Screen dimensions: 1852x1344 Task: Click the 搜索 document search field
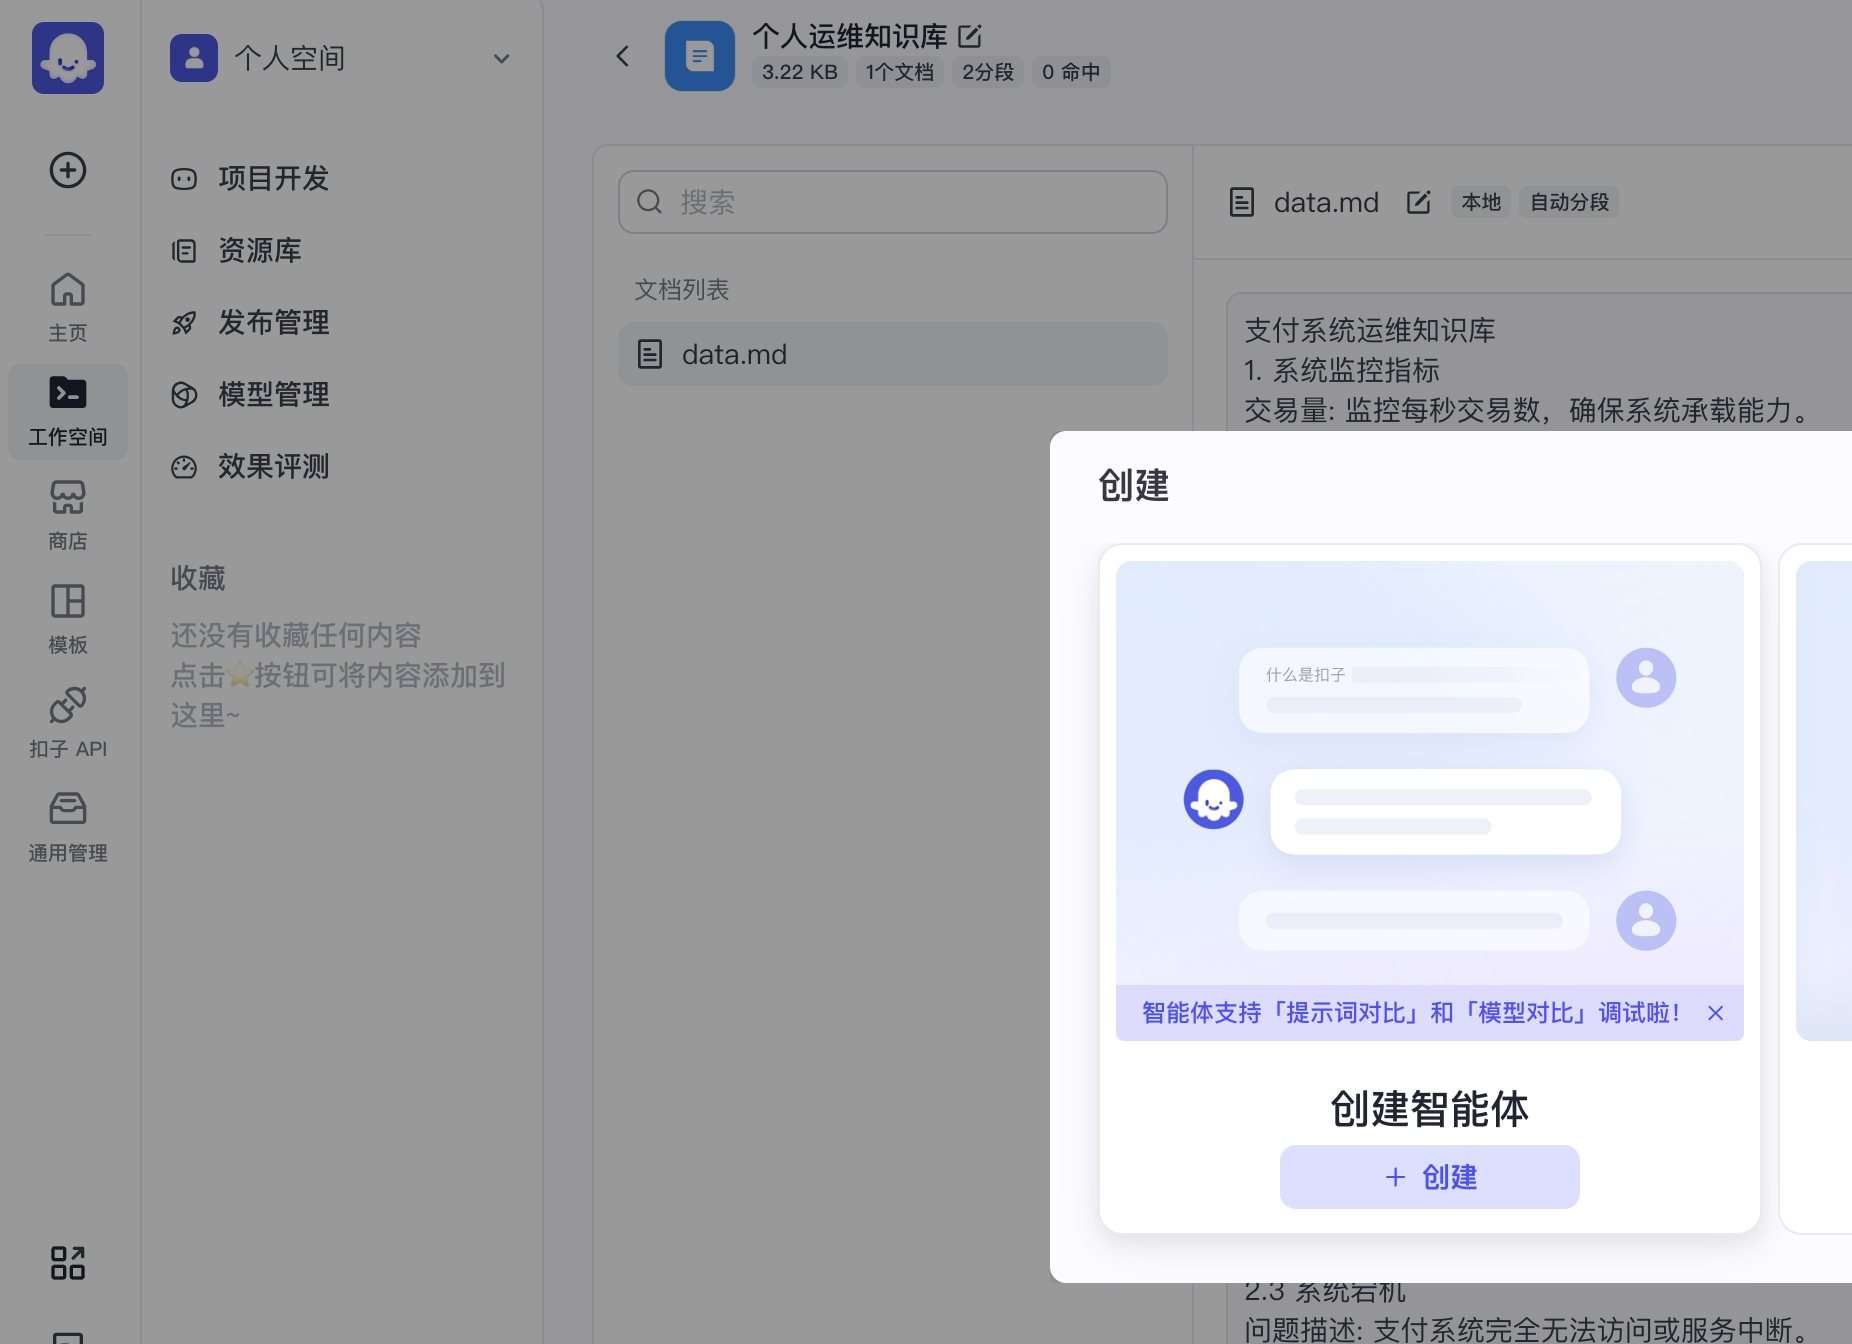tap(892, 202)
